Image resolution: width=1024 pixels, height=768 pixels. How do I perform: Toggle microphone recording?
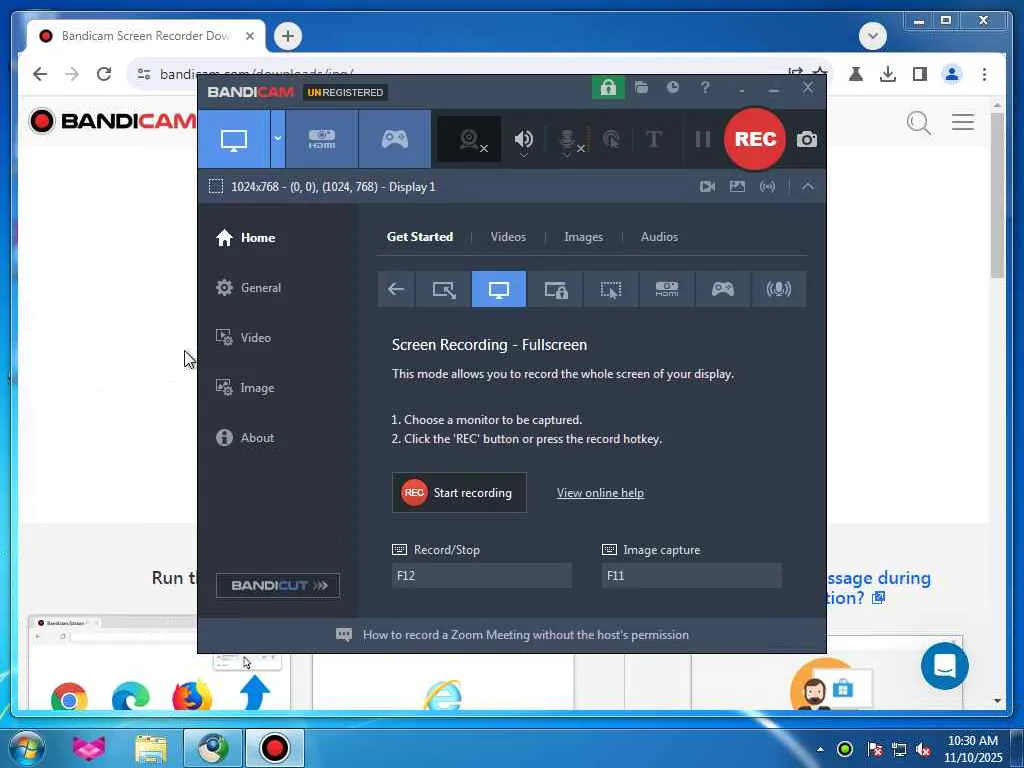pyautogui.click(x=568, y=139)
